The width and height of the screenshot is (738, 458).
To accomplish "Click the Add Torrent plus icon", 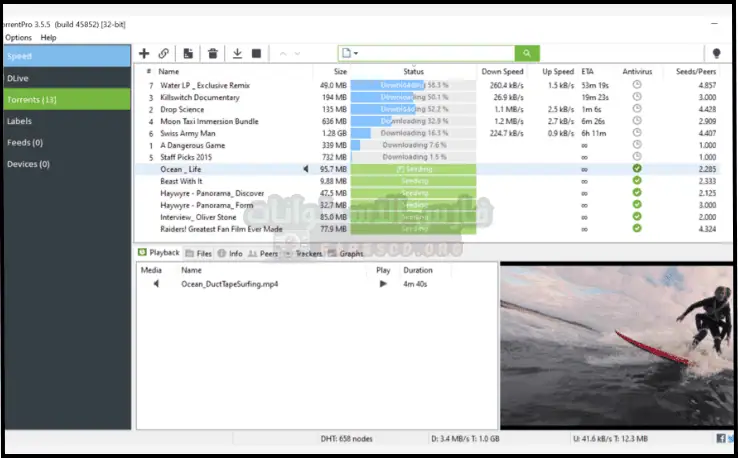I will pyautogui.click(x=144, y=53).
